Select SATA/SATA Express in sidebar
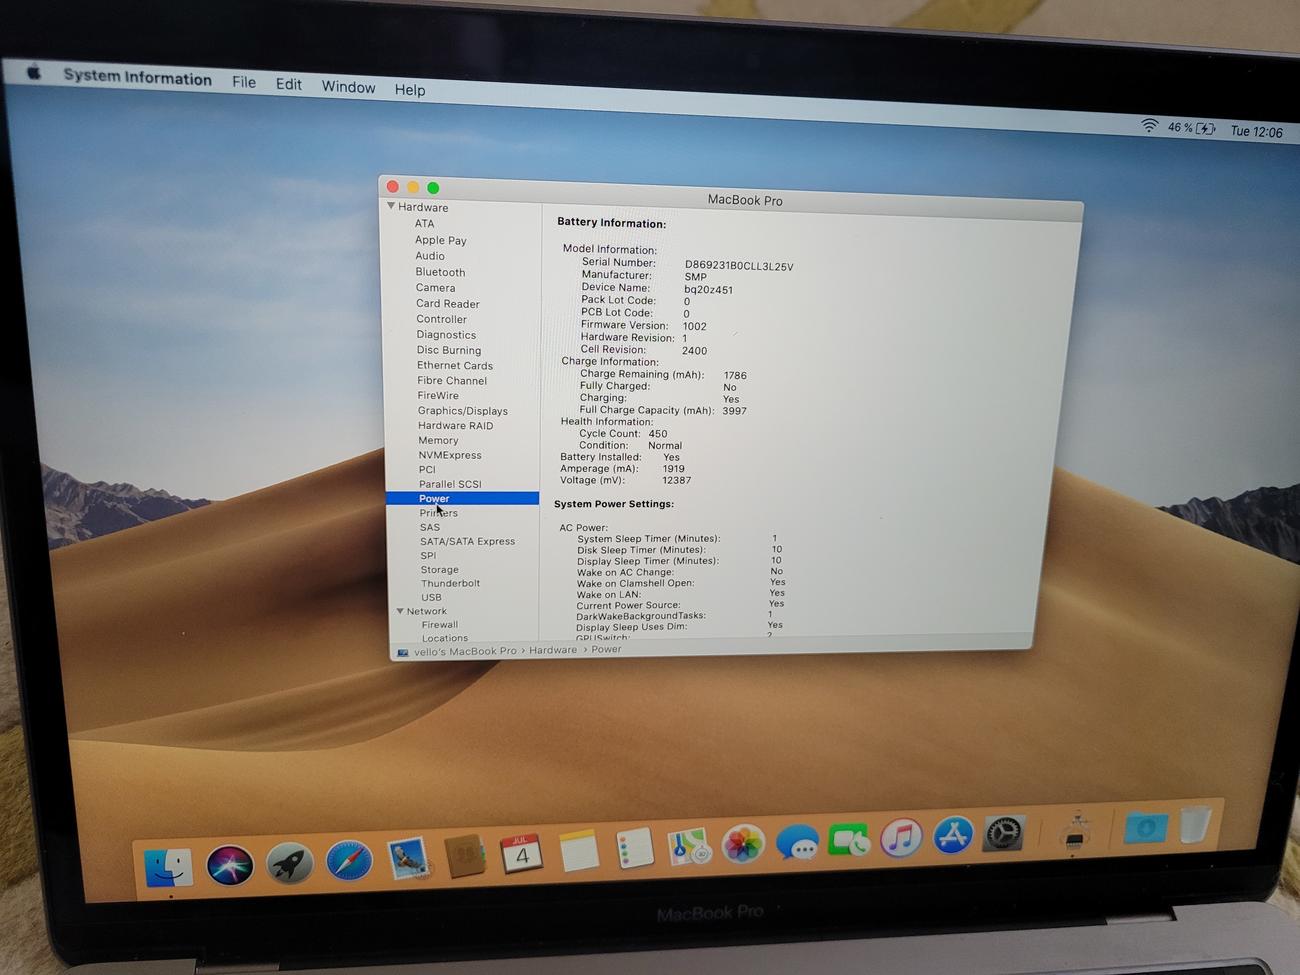The image size is (1300, 975). pyautogui.click(x=467, y=541)
